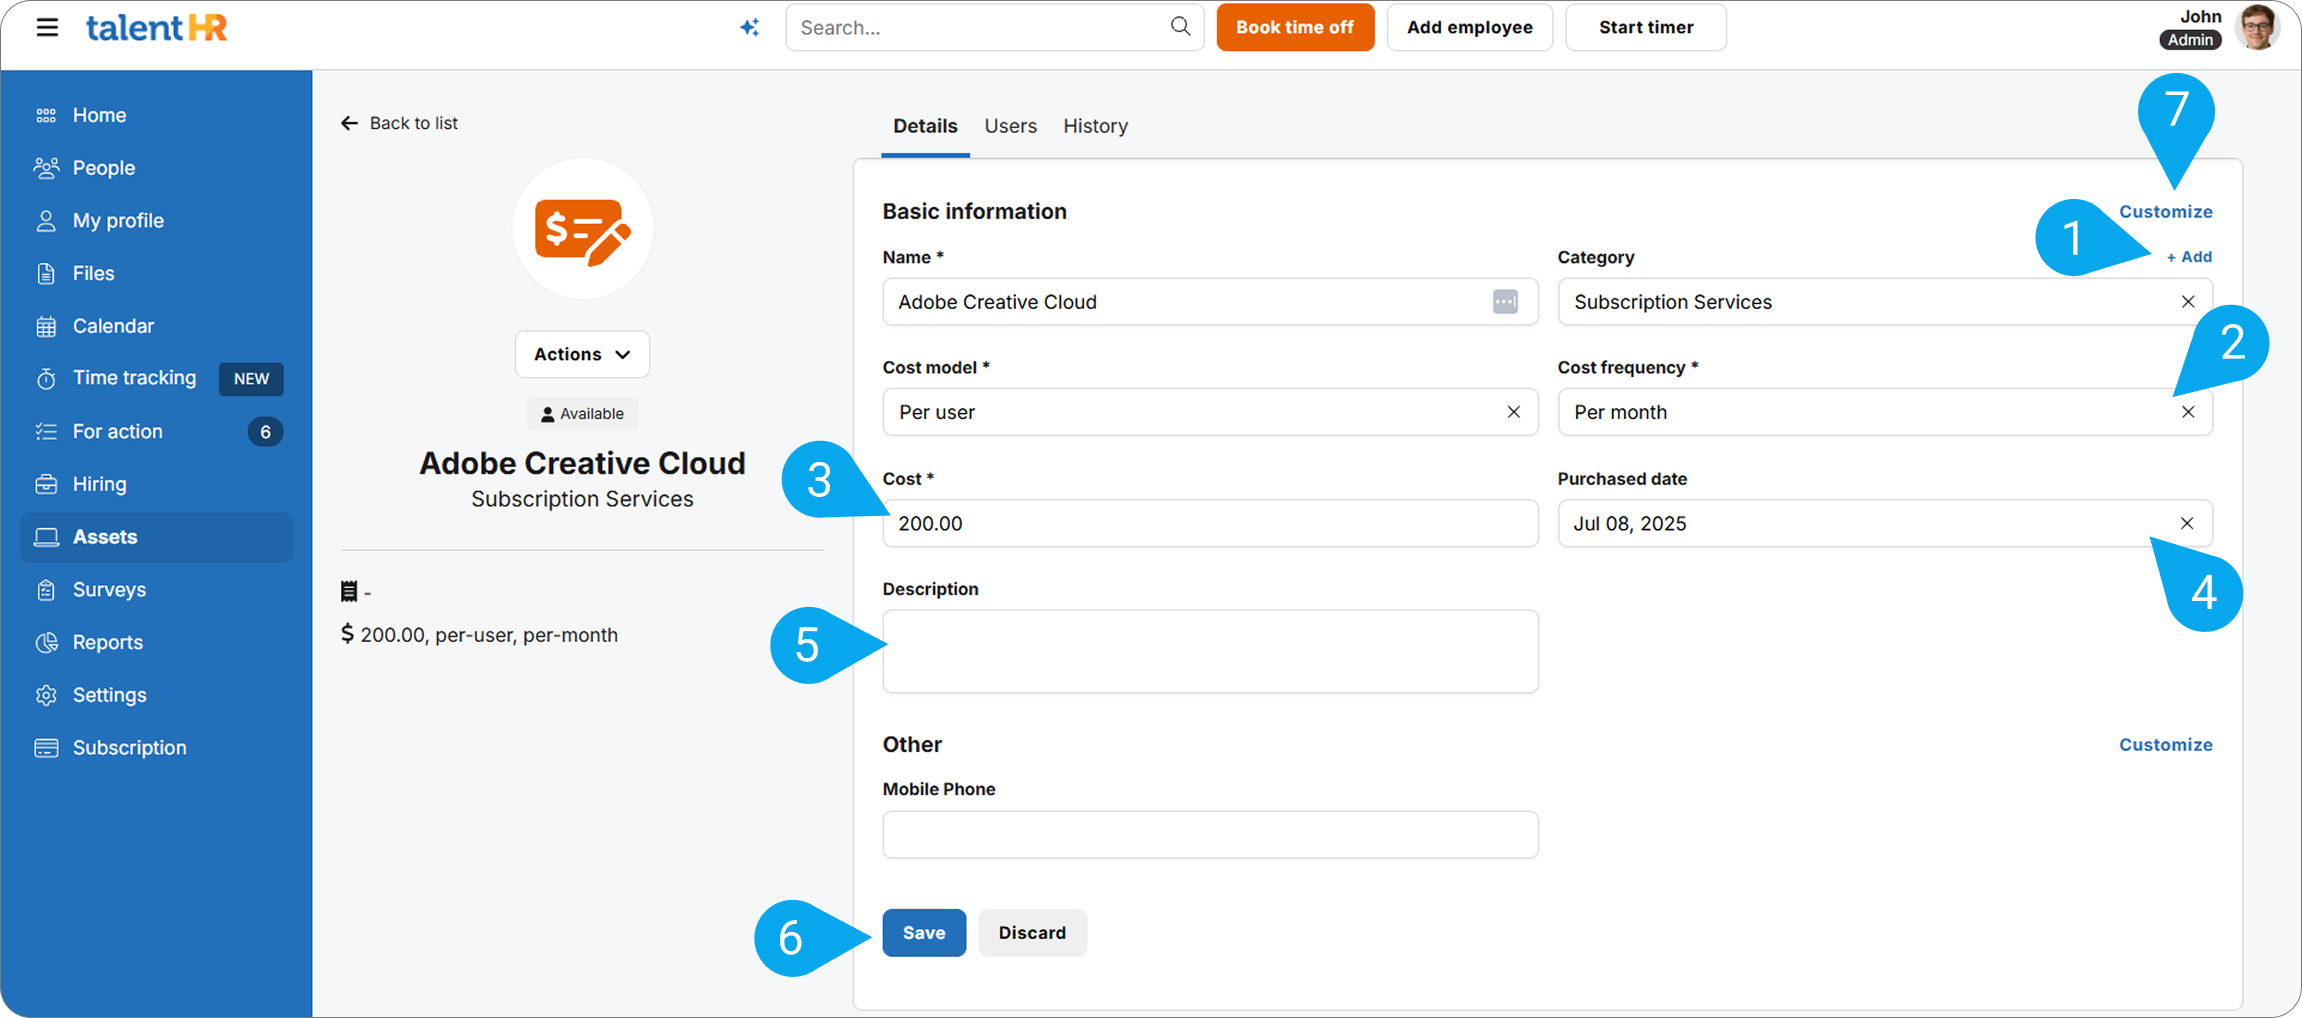Click the Hiring briefcase icon
Viewport: 2302px width, 1018px height.
coord(46,484)
